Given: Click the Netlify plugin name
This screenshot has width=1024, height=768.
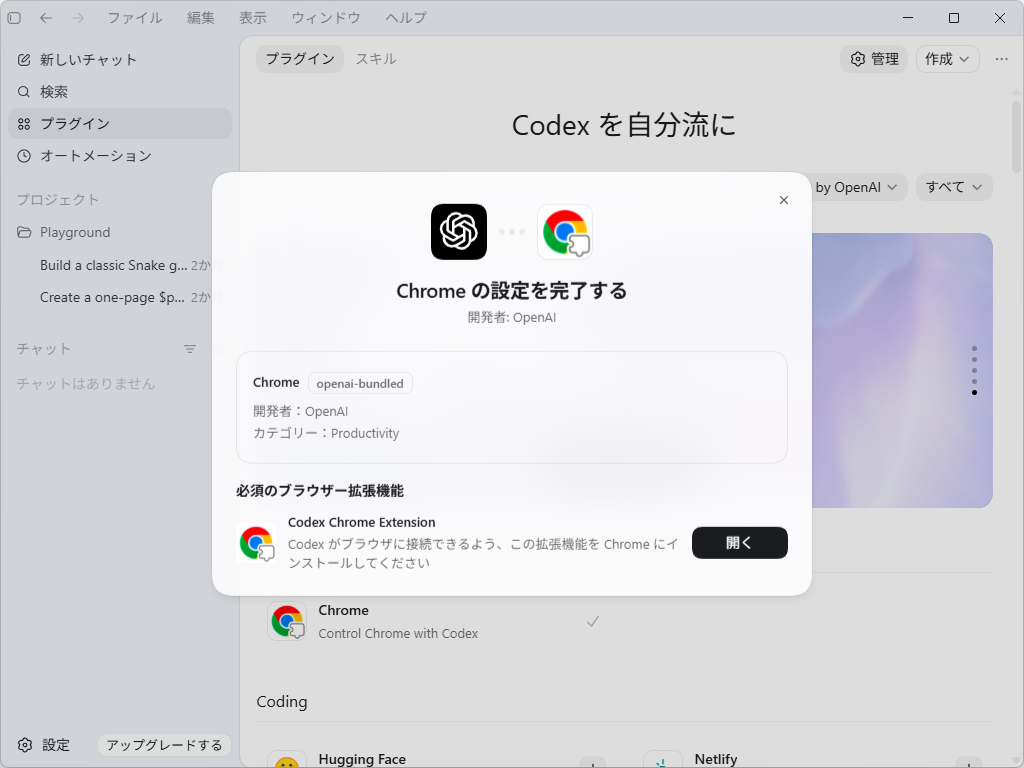Looking at the screenshot, I should click(x=716, y=759).
